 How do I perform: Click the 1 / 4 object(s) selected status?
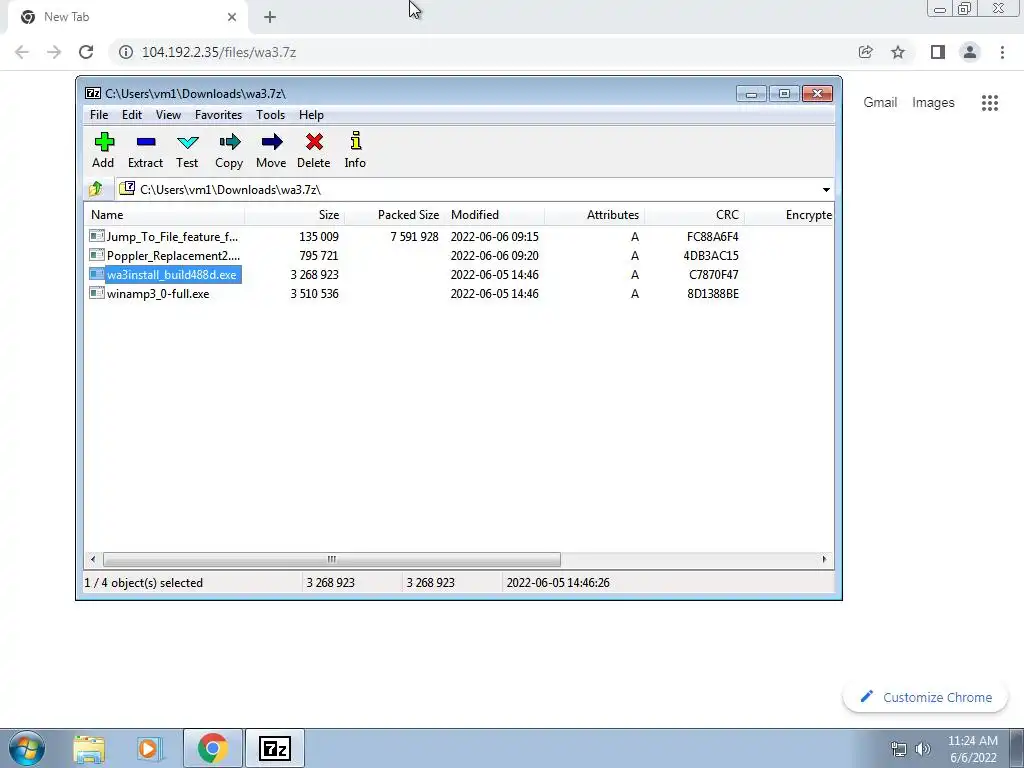(x=144, y=583)
